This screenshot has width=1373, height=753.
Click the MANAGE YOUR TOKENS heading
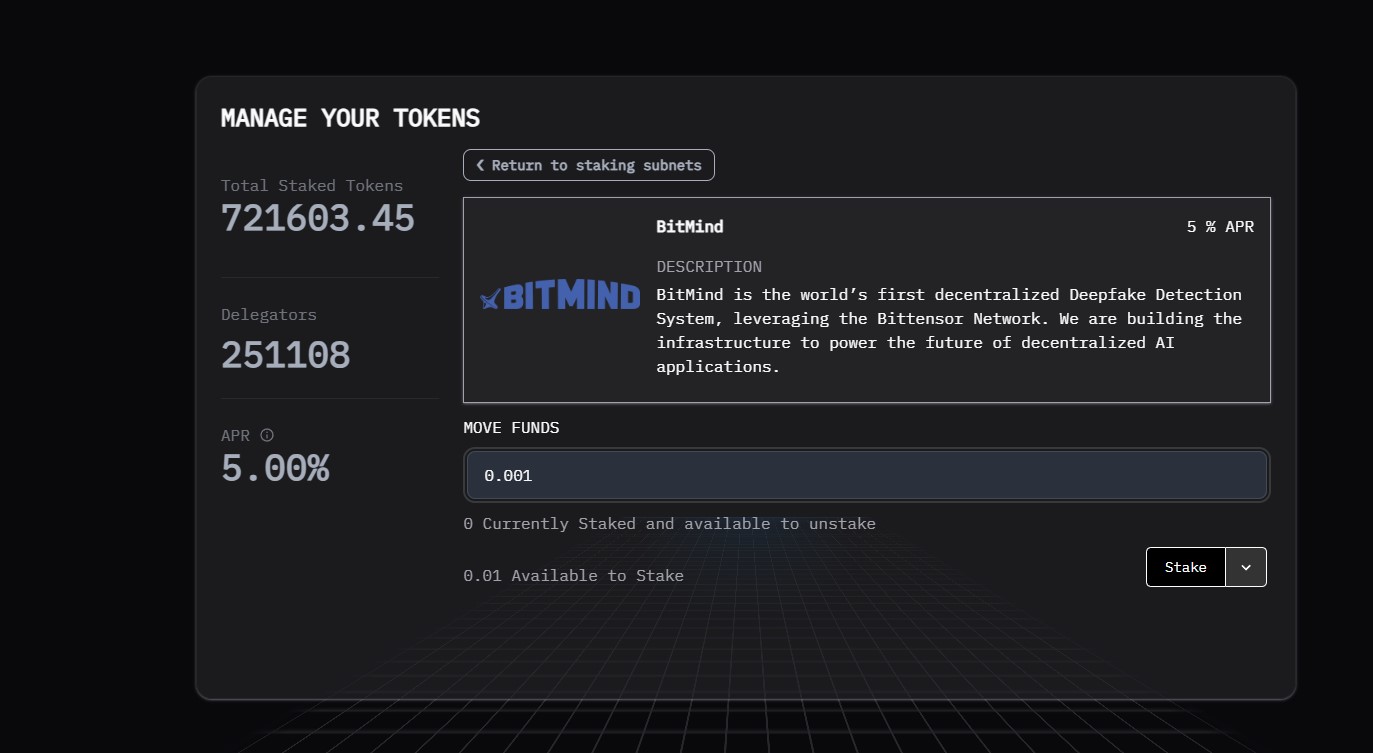[350, 118]
